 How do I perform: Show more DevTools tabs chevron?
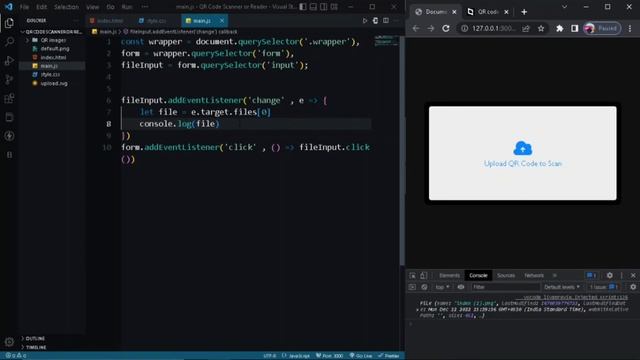pyautogui.click(x=555, y=276)
